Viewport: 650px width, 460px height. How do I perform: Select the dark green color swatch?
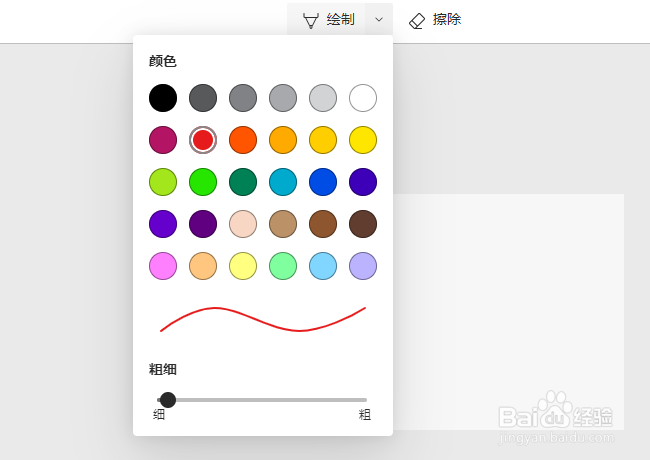pos(243,182)
